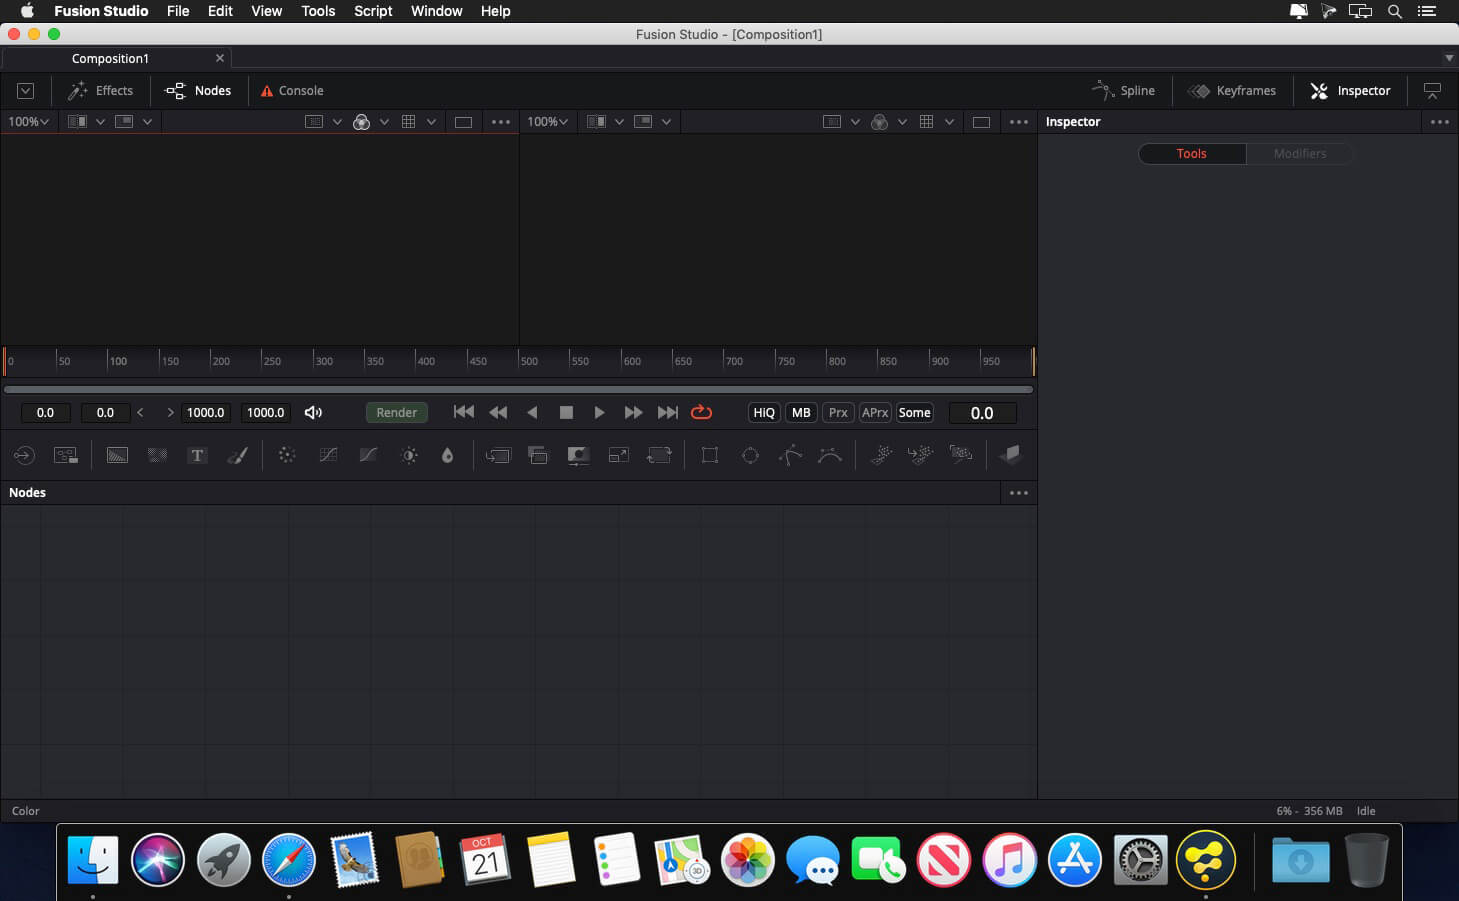
Task: Click the Render button
Action: pyautogui.click(x=396, y=413)
